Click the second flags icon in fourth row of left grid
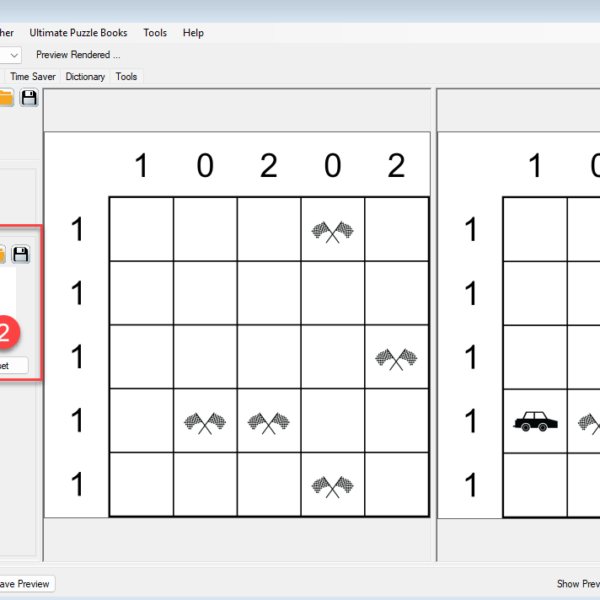The image size is (600, 600). [x=268, y=422]
